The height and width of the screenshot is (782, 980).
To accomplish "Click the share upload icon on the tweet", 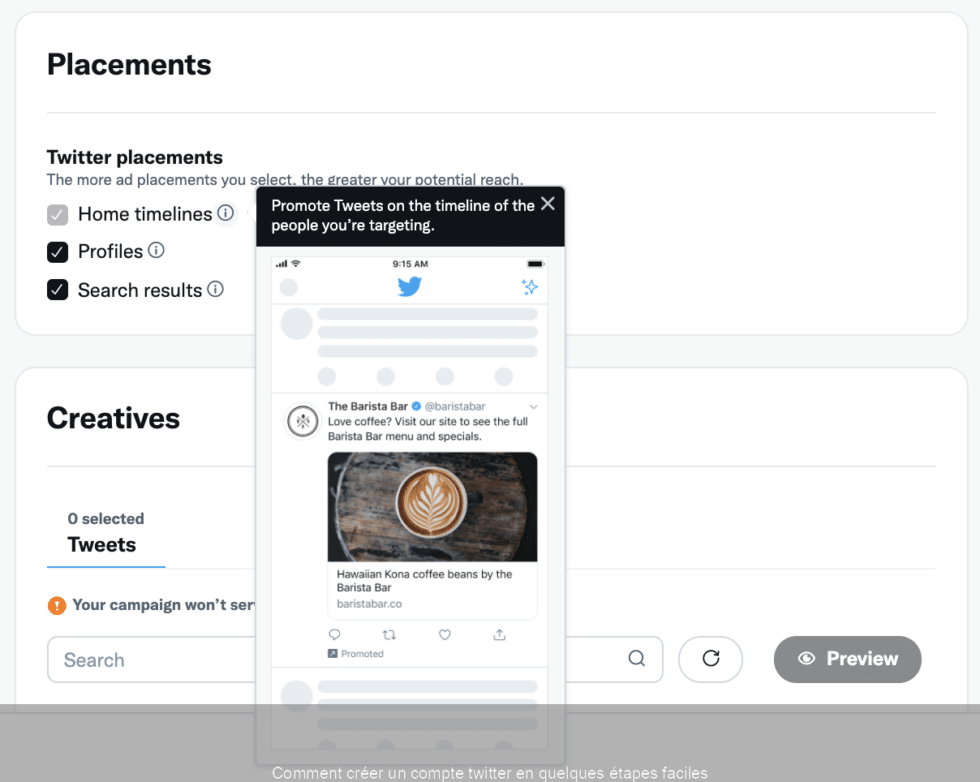I will [500, 634].
